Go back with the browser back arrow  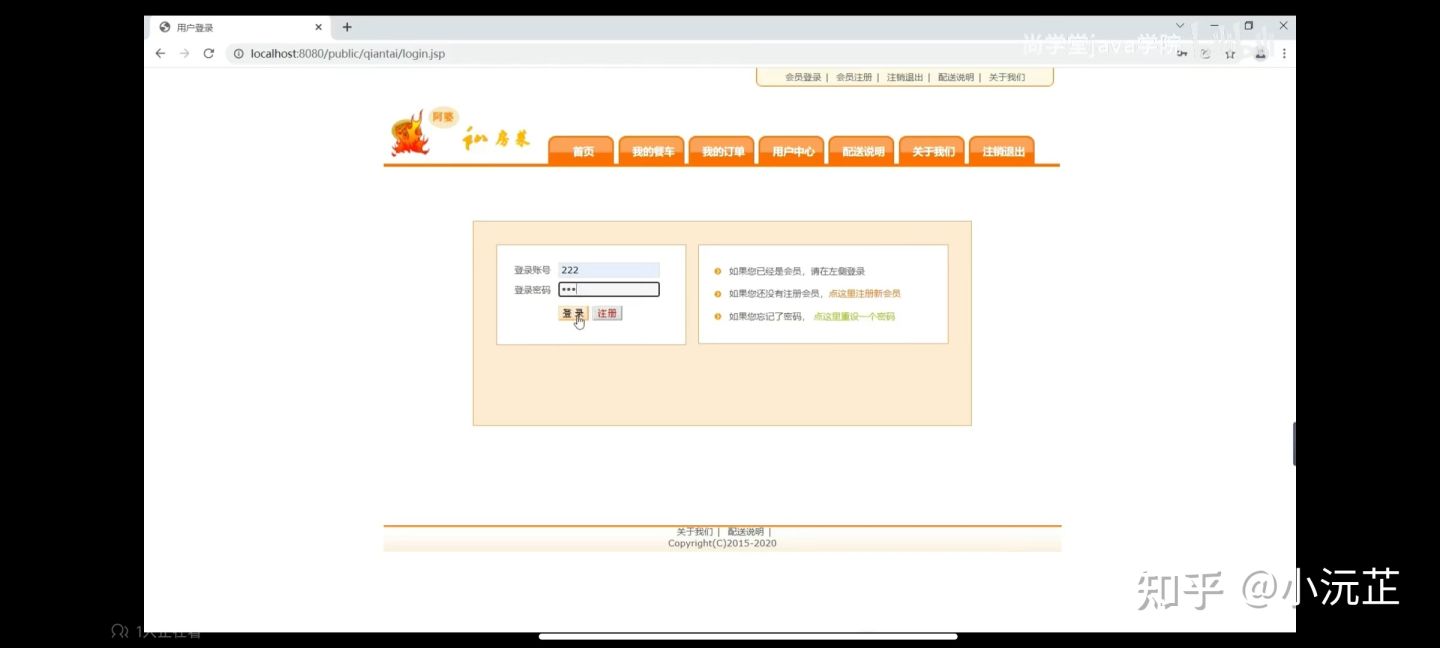pos(160,53)
